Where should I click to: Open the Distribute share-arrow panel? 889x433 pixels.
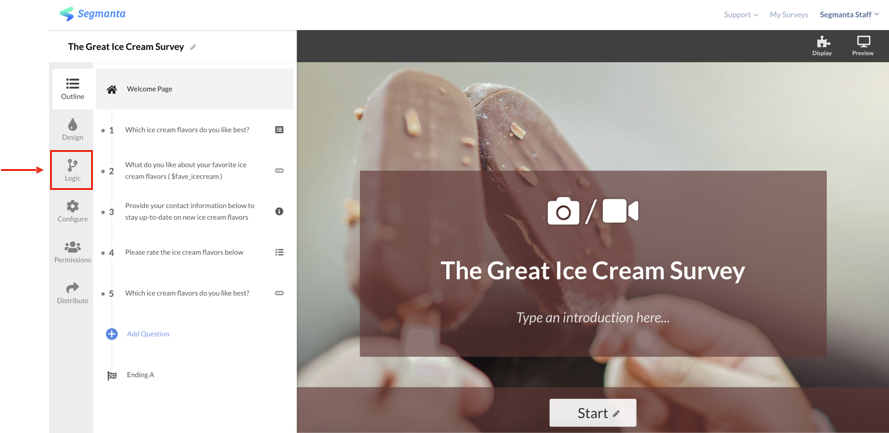(72, 292)
